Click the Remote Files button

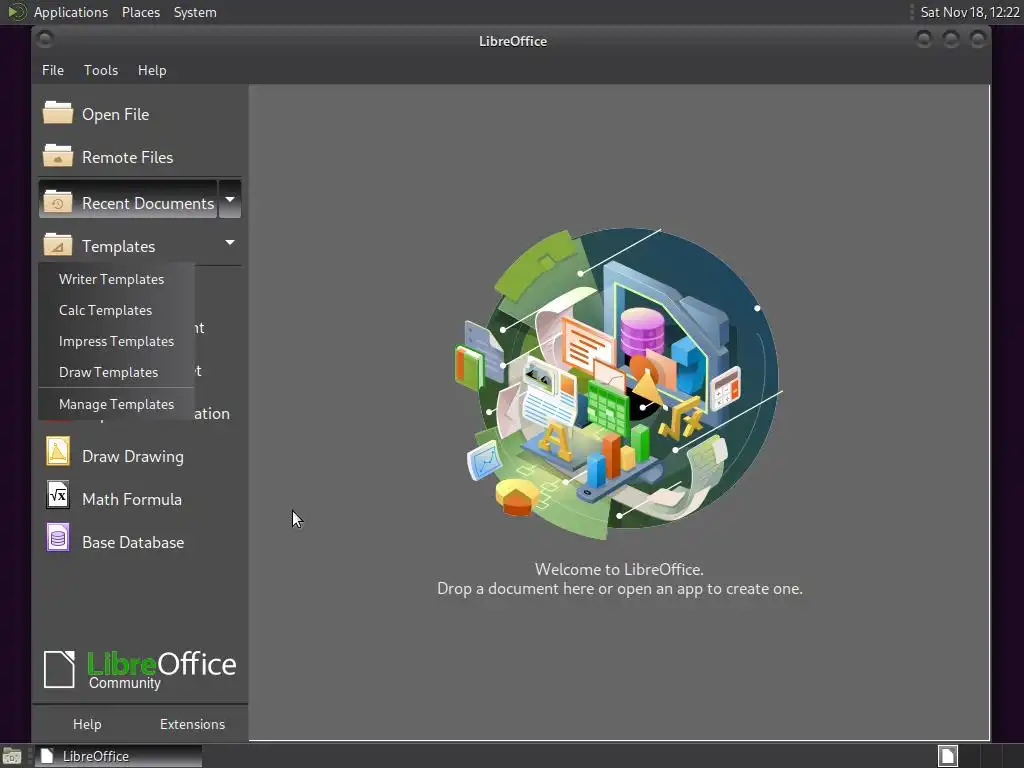coord(140,157)
